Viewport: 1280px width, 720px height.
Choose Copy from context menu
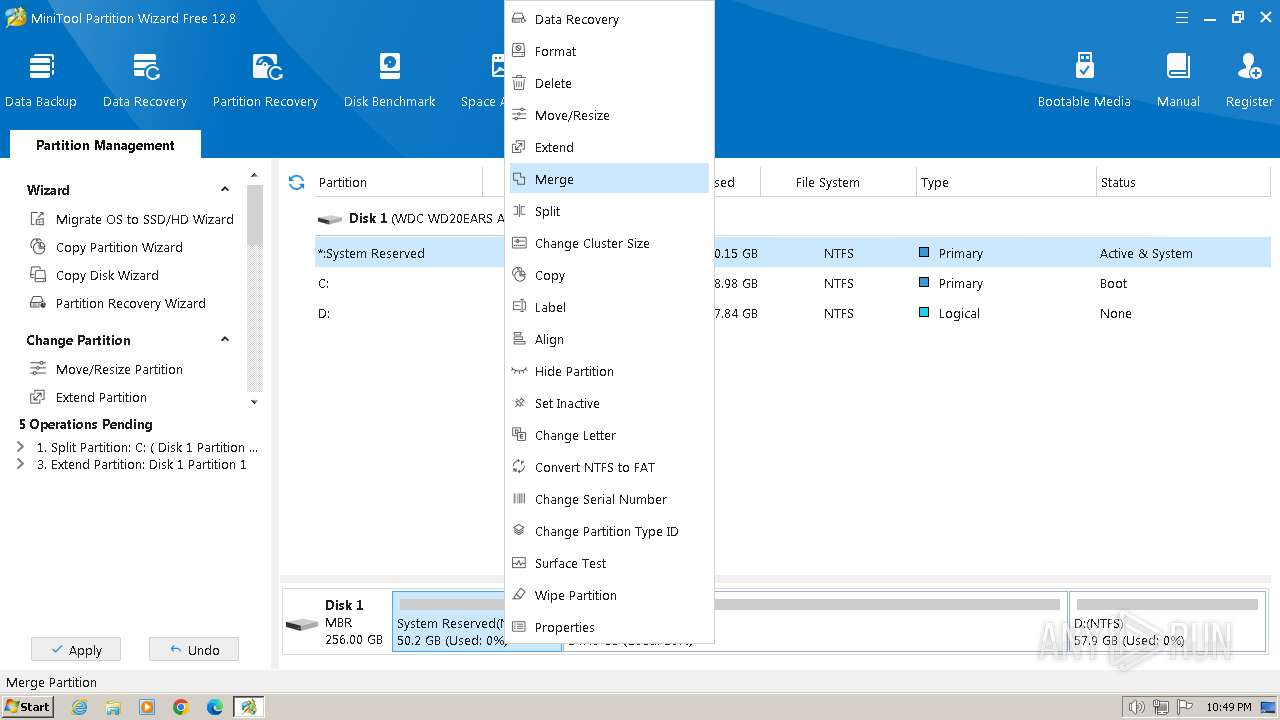tap(609, 275)
